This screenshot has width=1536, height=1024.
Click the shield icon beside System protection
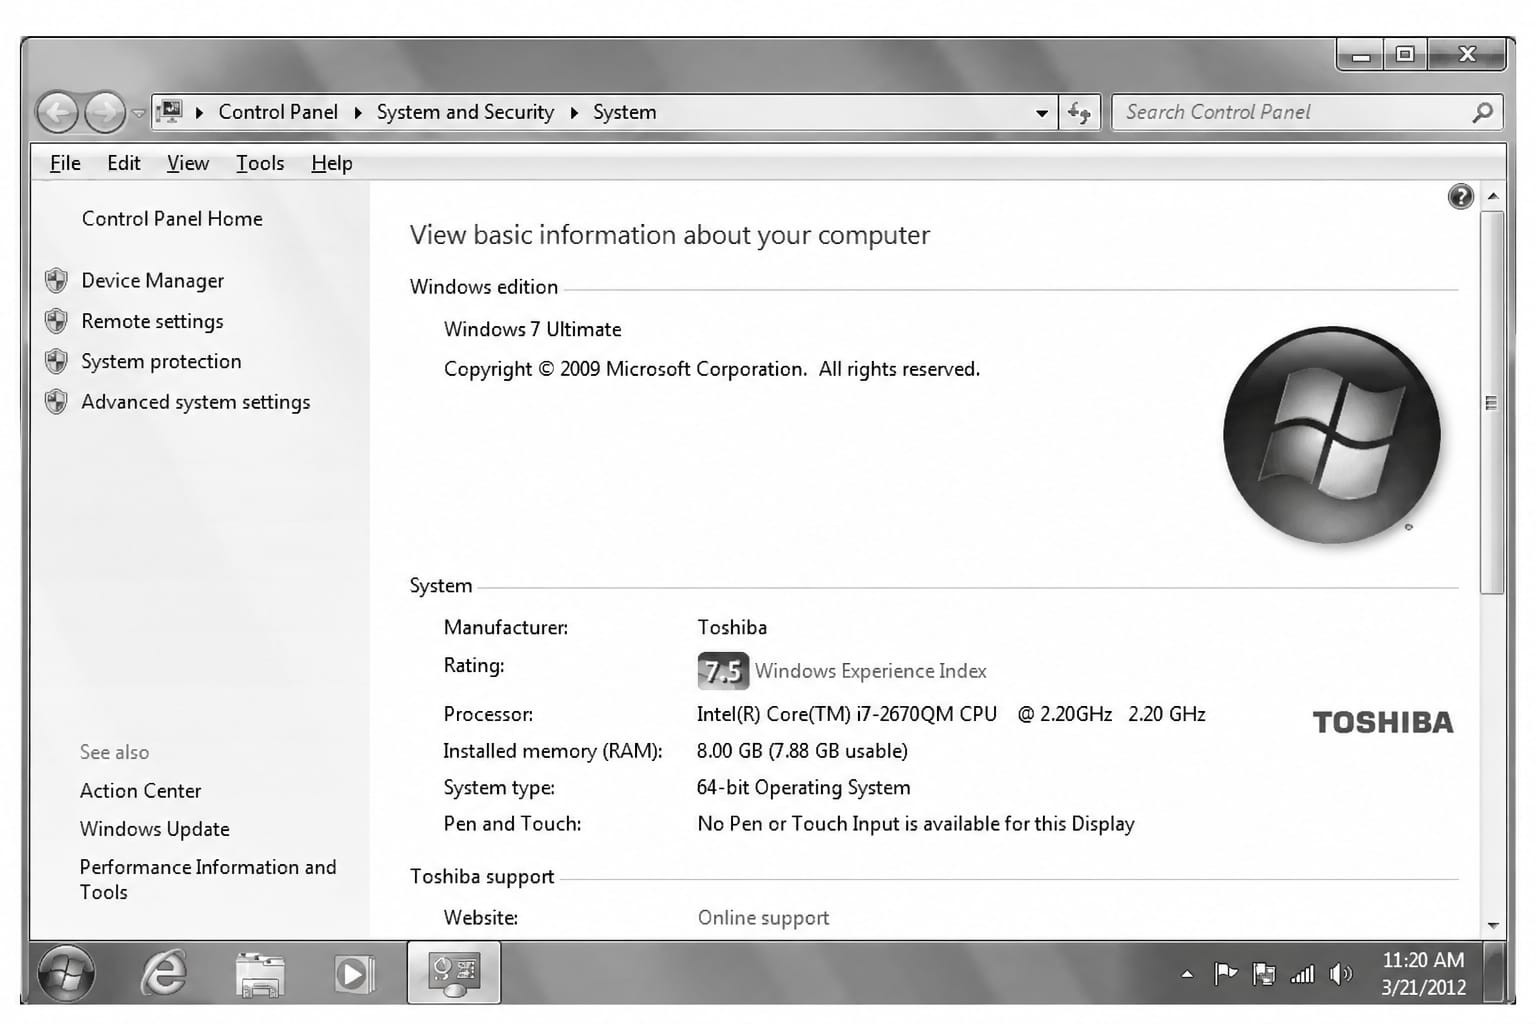pyautogui.click(x=56, y=361)
